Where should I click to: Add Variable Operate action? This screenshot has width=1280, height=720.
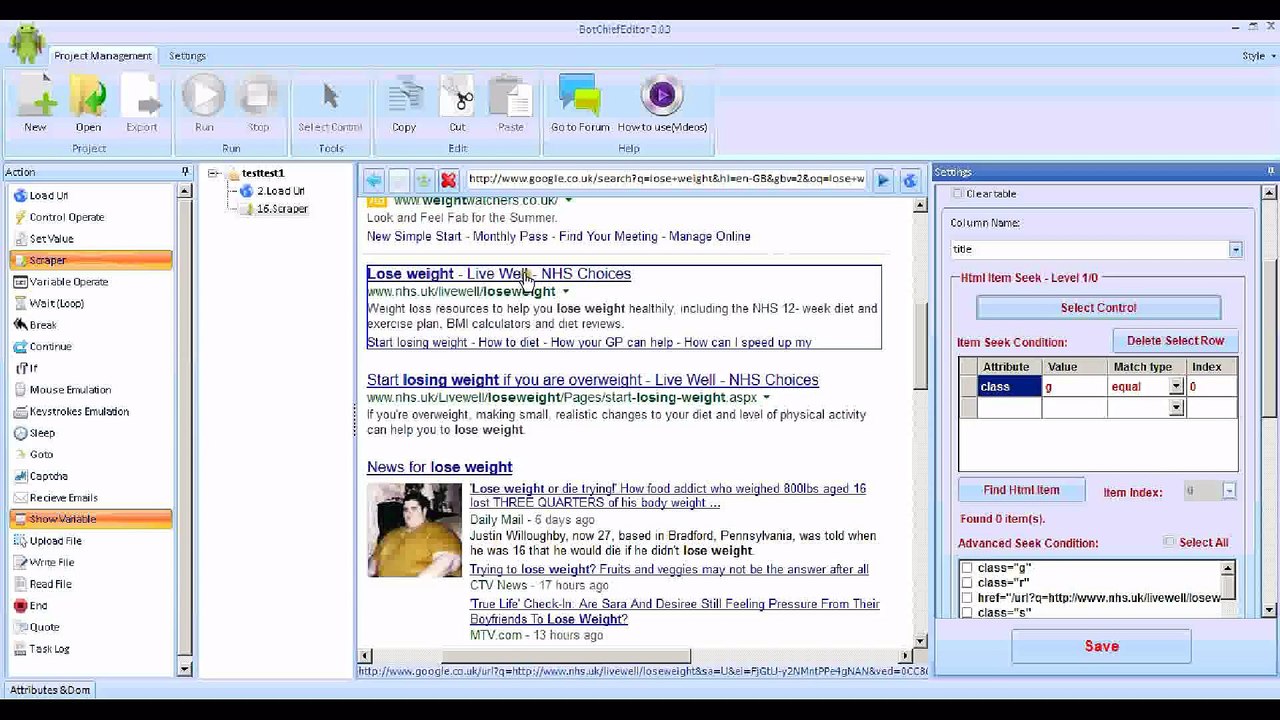click(x=90, y=282)
